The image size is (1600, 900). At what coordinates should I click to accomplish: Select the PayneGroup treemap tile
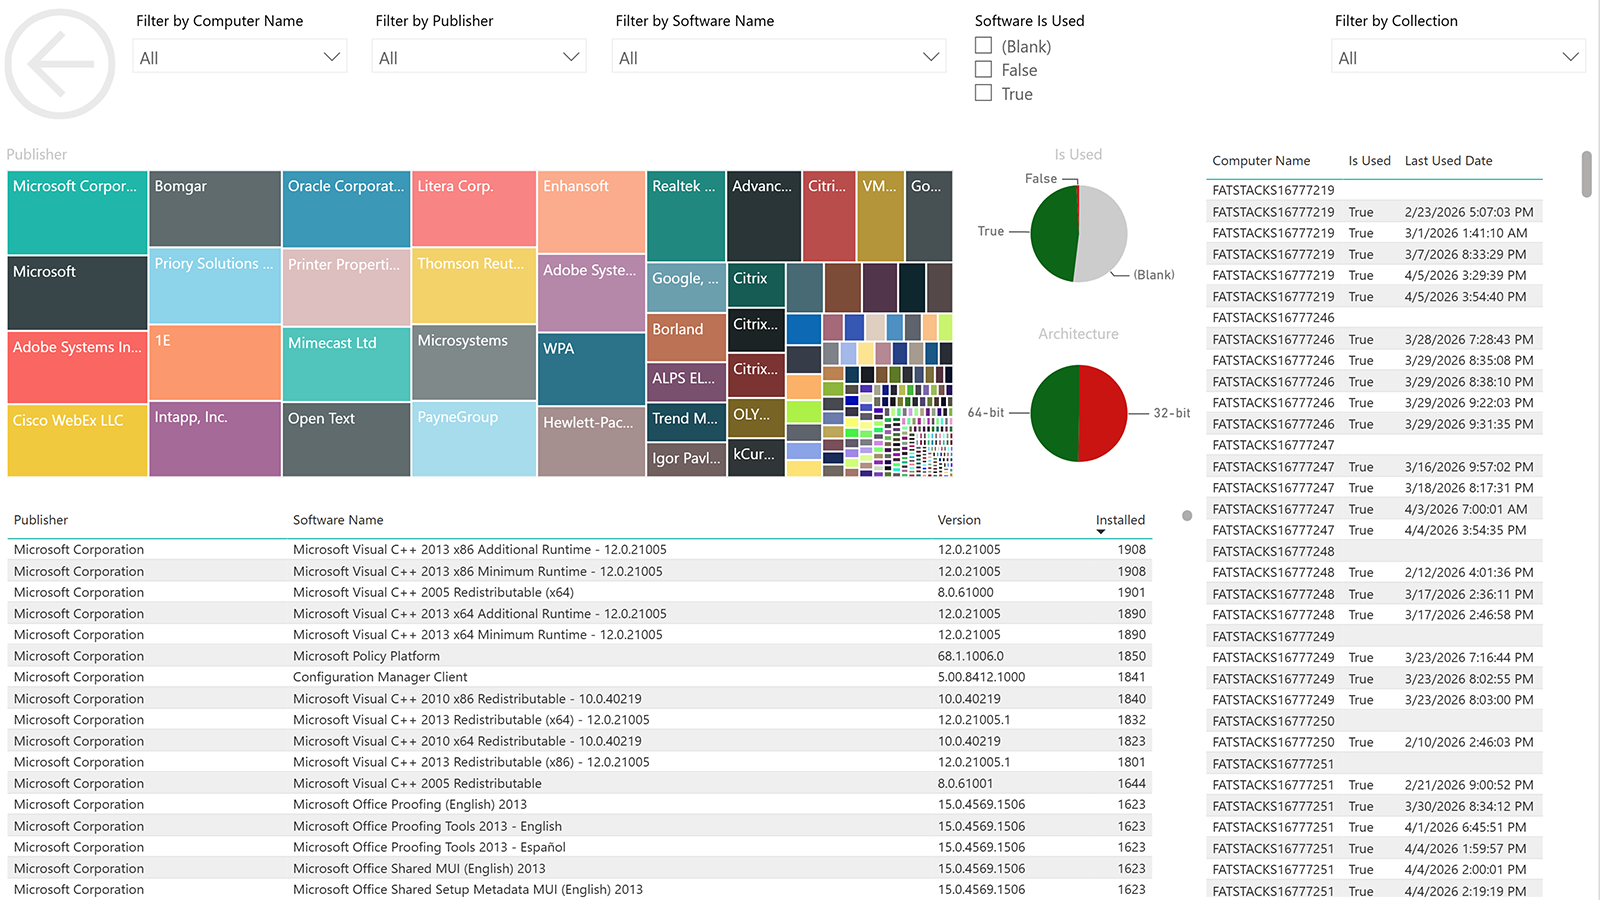click(474, 439)
